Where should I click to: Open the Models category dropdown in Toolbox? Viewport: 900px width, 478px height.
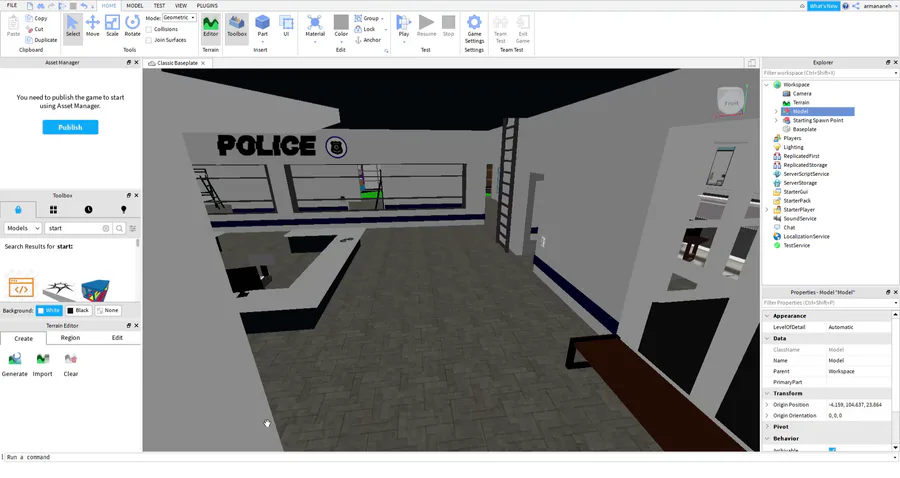point(23,228)
